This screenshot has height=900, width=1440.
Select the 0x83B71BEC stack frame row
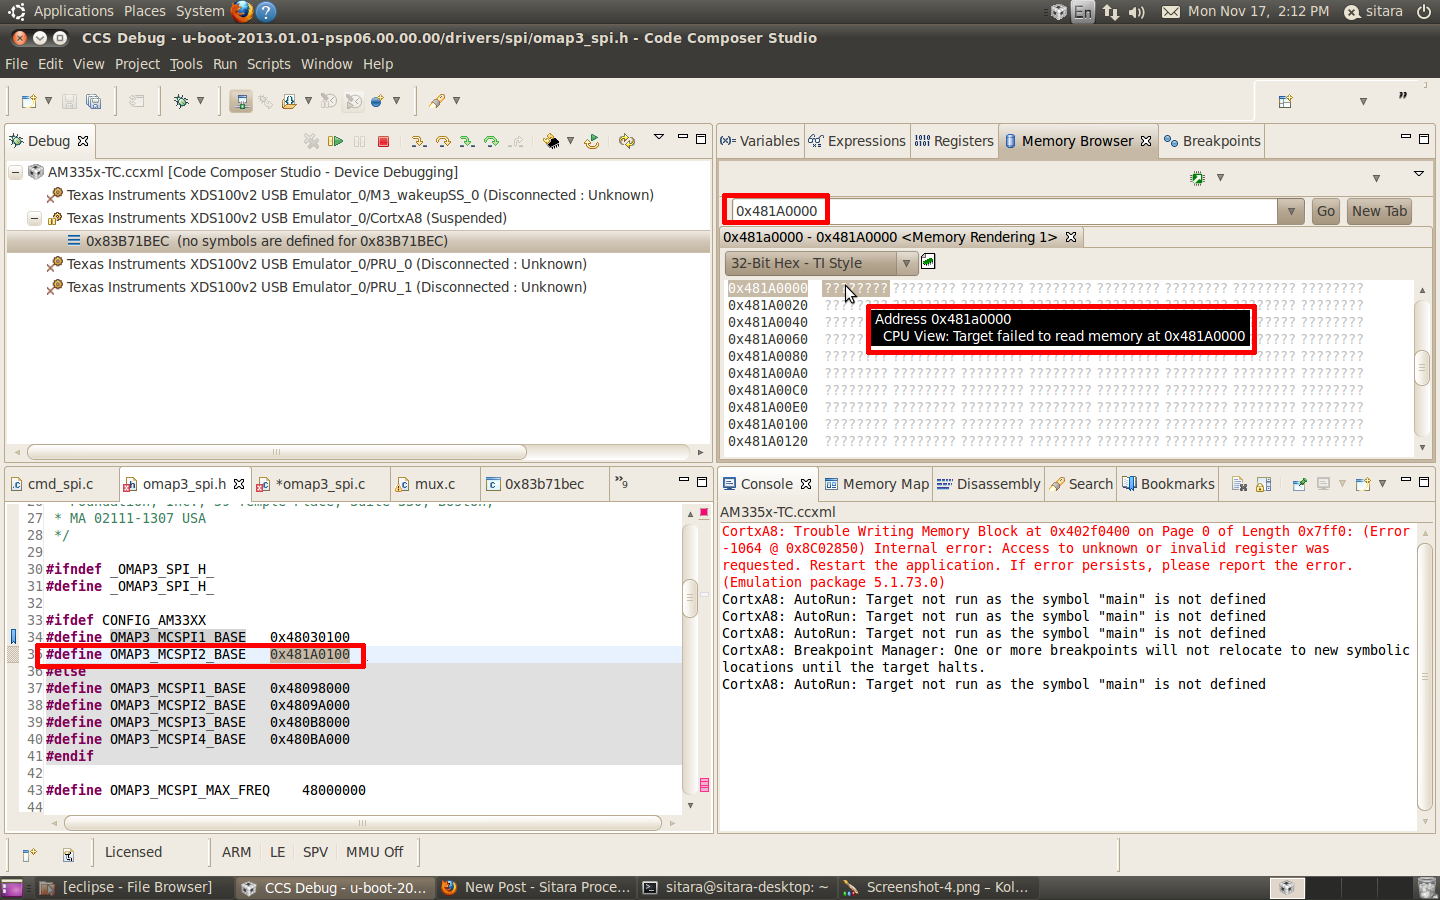point(358,241)
